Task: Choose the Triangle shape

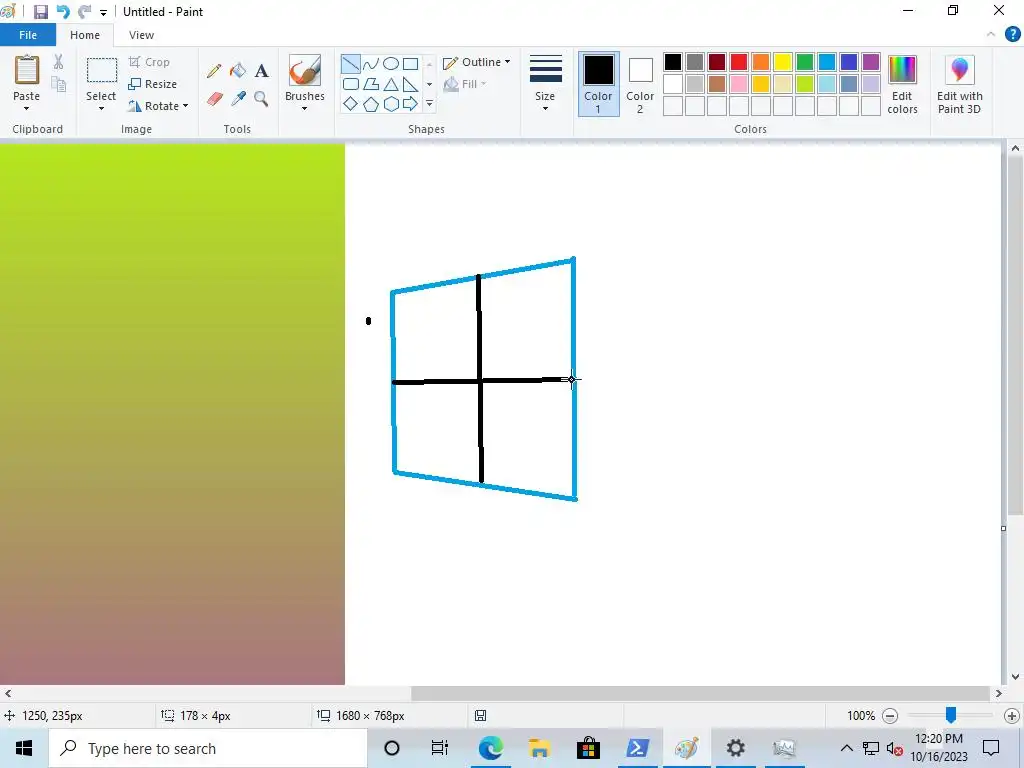Action: [391, 84]
